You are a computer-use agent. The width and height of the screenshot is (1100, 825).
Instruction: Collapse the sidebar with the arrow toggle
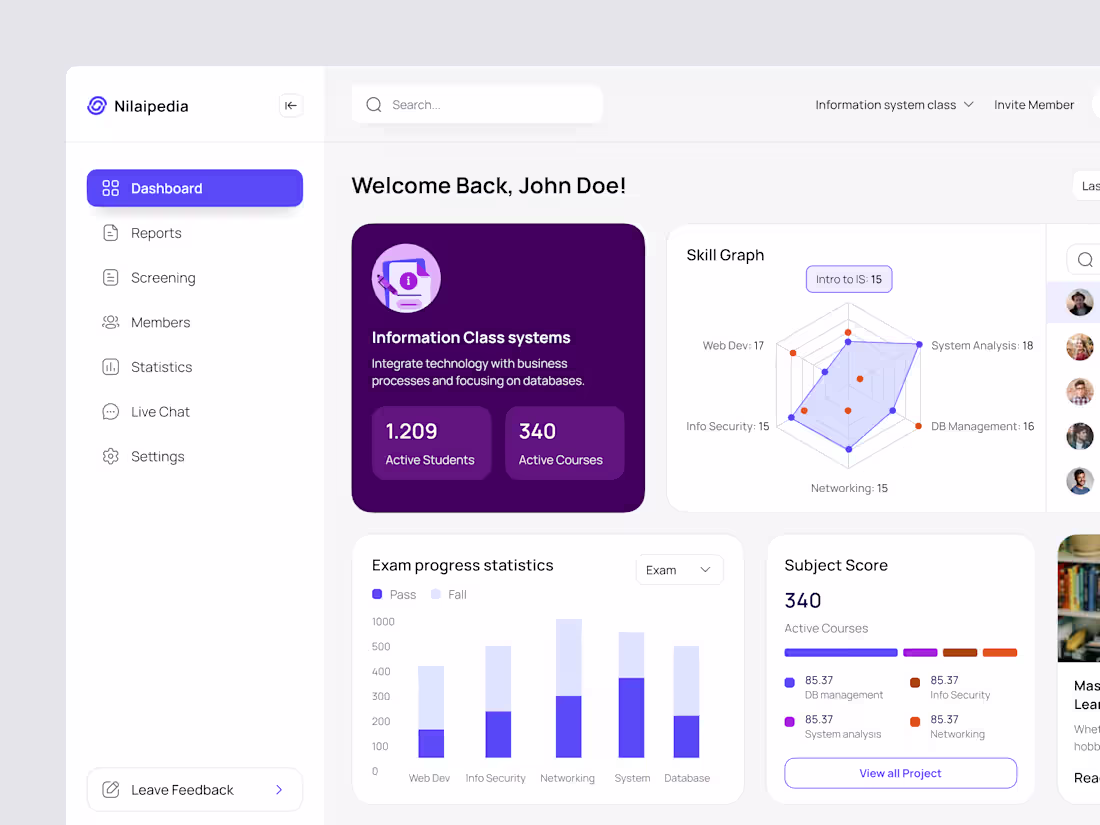point(290,105)
